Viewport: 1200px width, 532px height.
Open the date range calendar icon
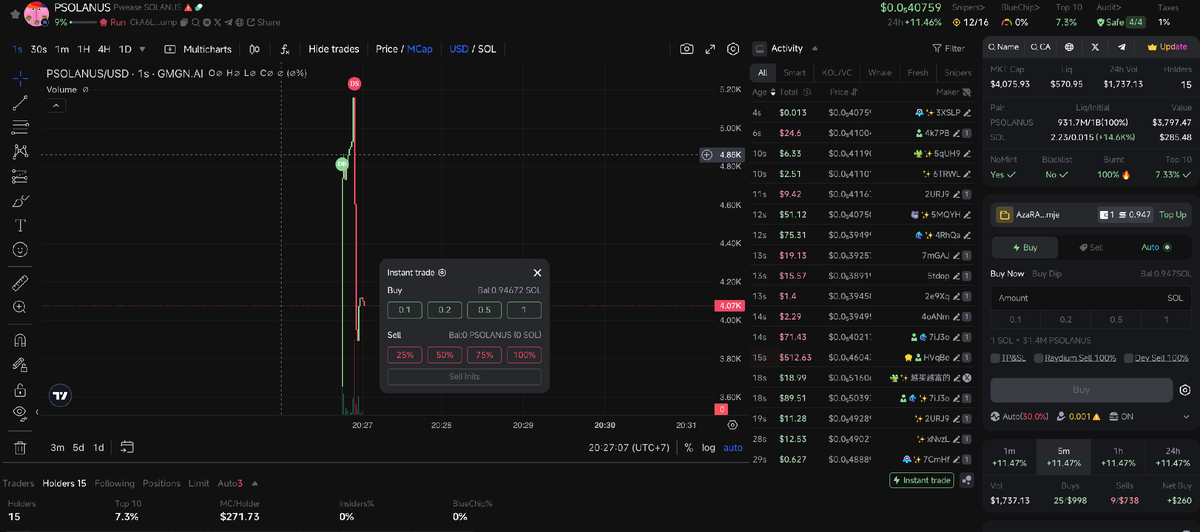(127, 447)
